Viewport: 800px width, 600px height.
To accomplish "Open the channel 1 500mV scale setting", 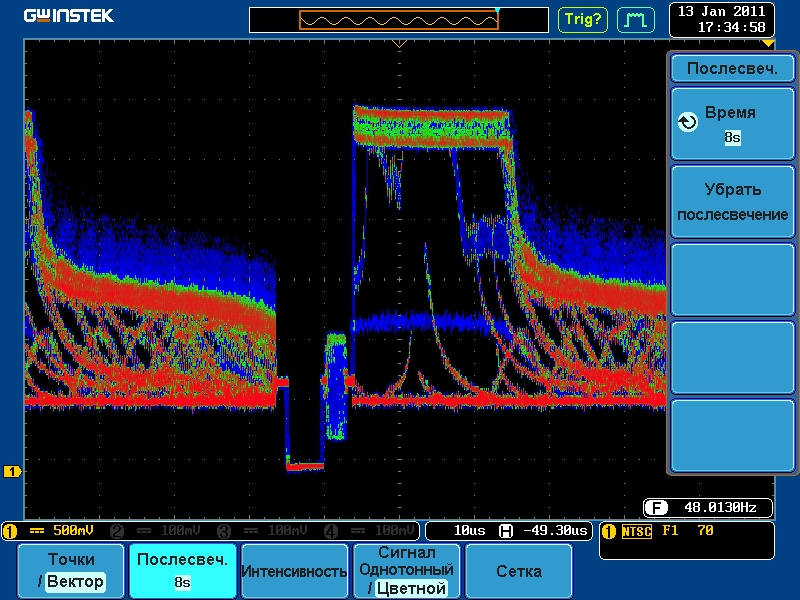I will coord(58,530).
